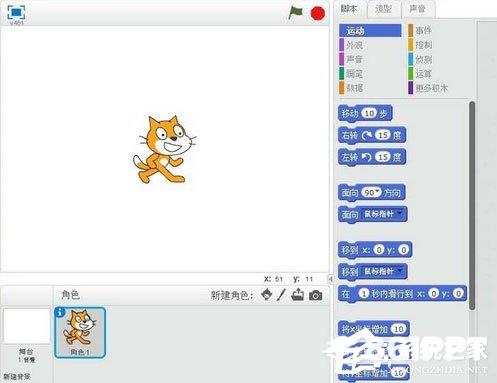Select the 角色1 cat sprite thumbnail
The image size is (497, 383).
click(80, 332)
